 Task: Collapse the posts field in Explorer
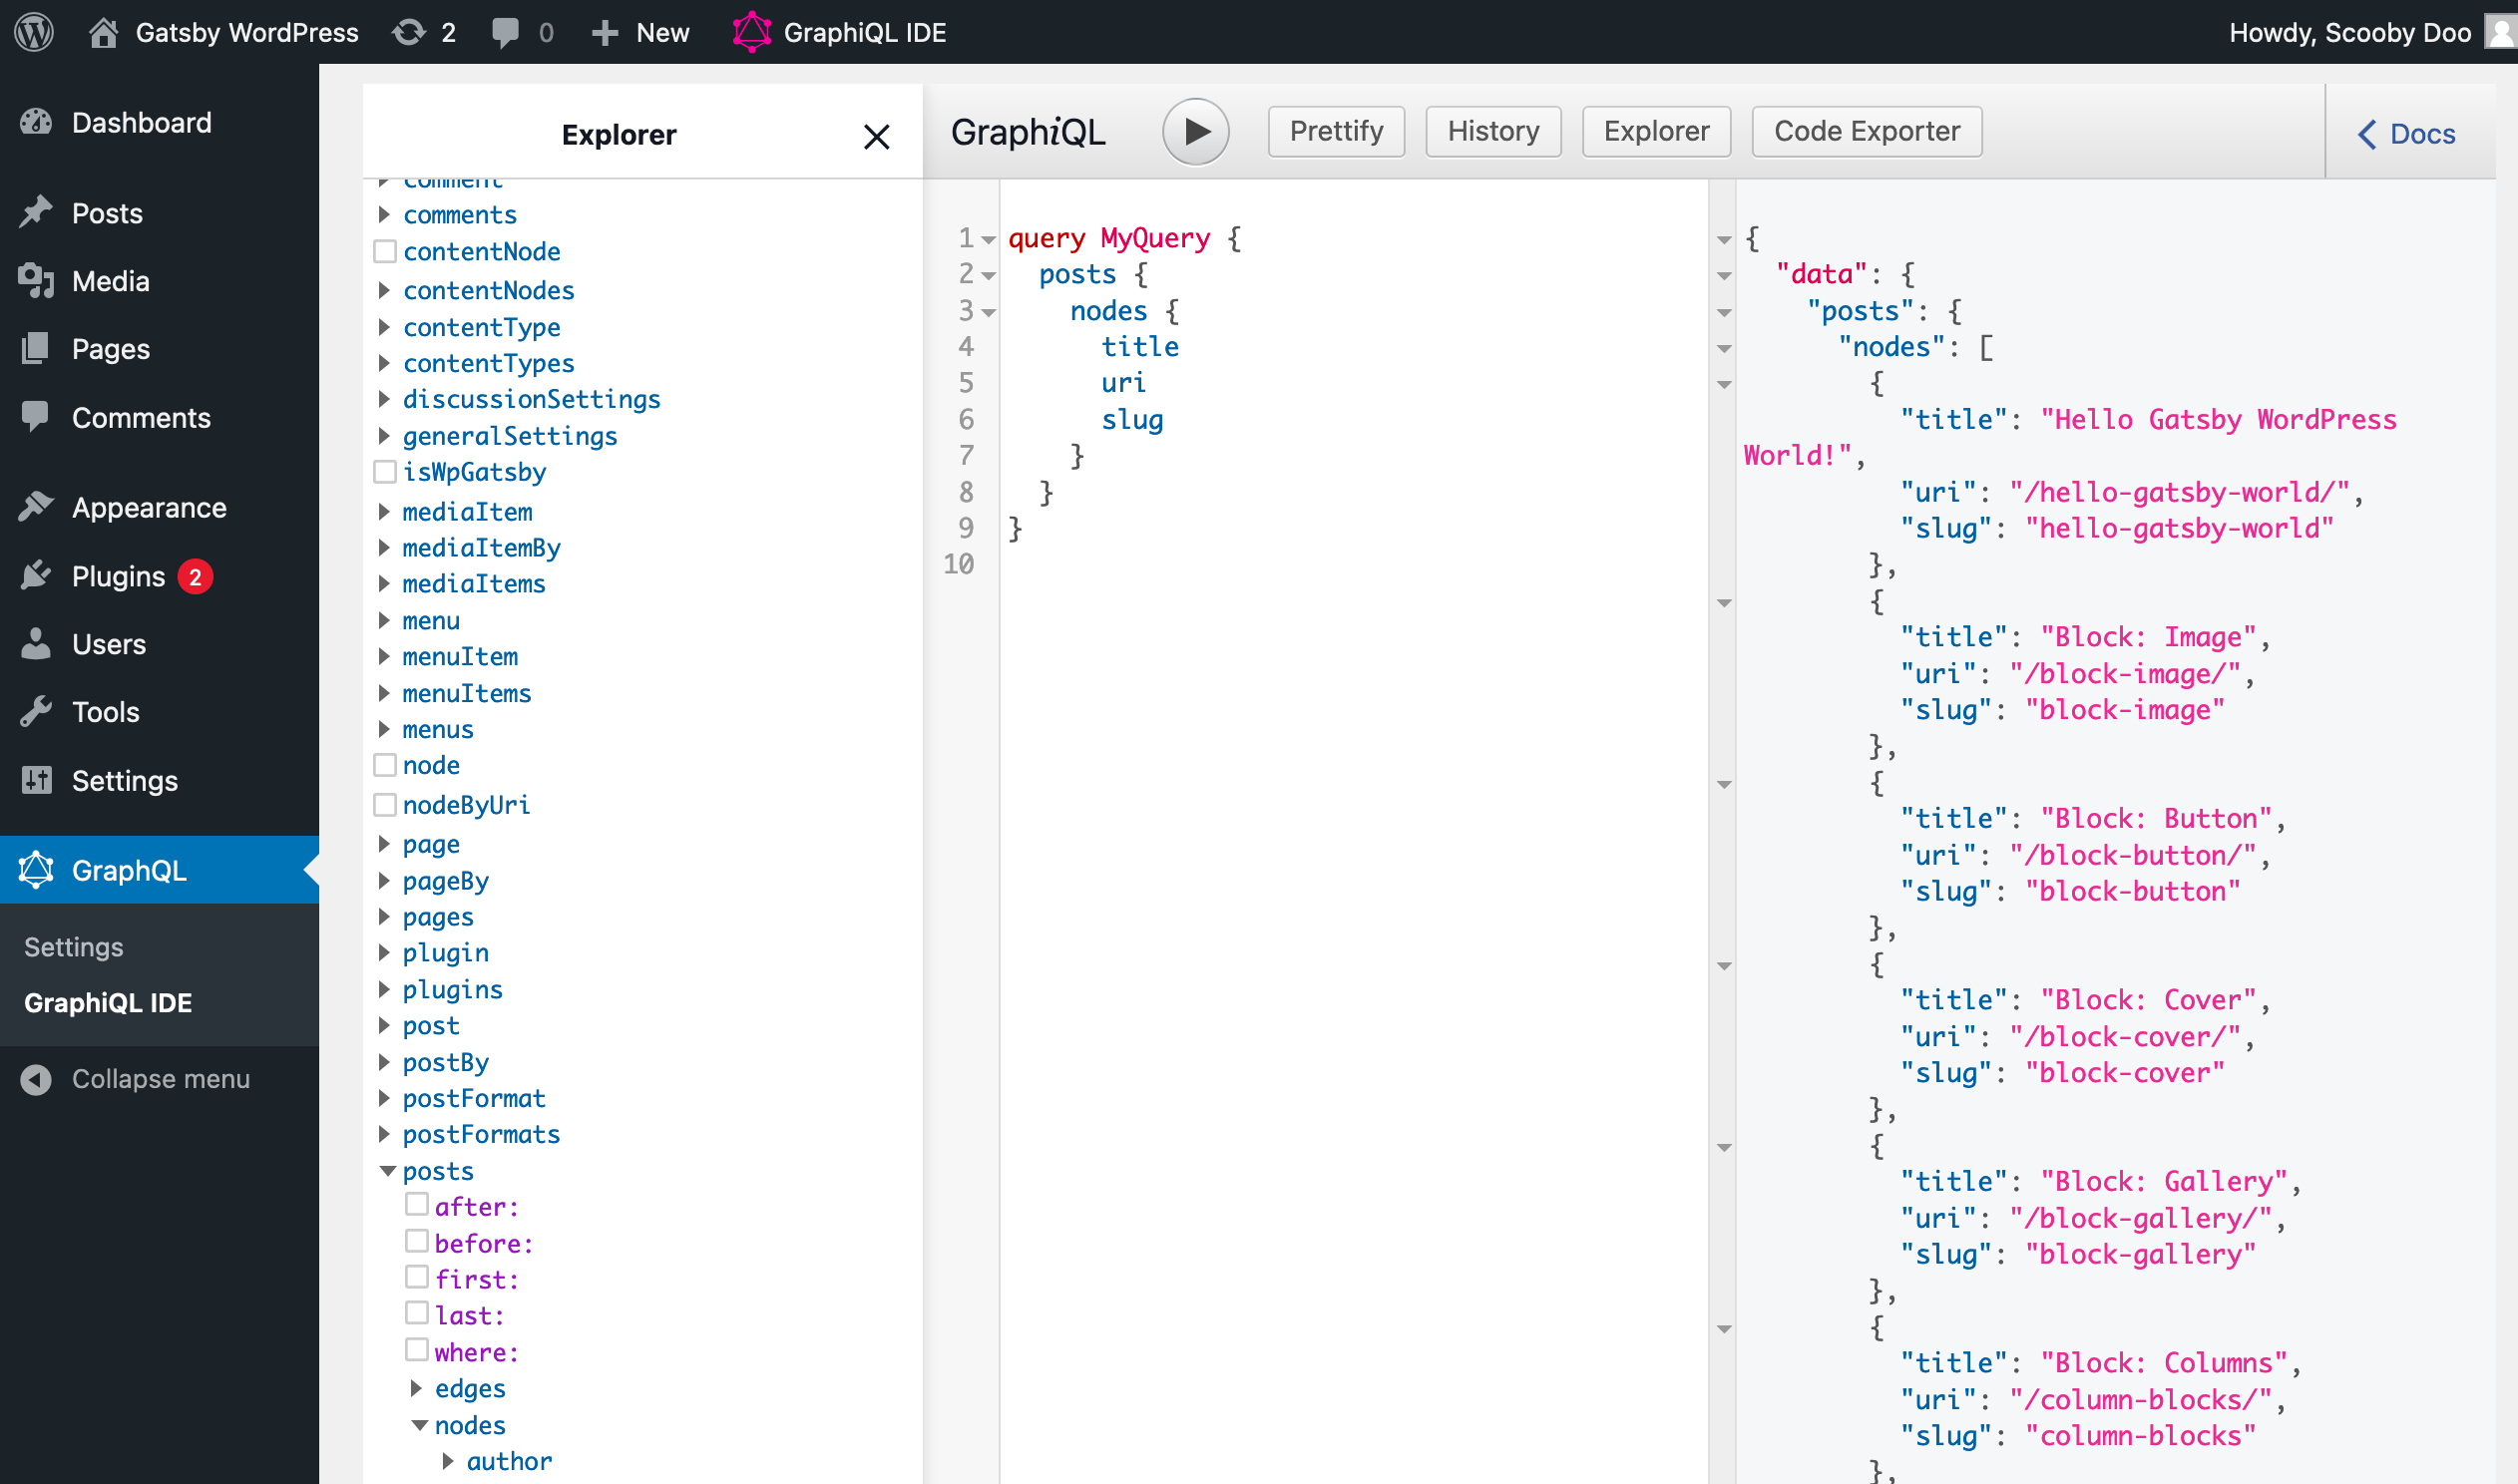(x=388, y=1171)
